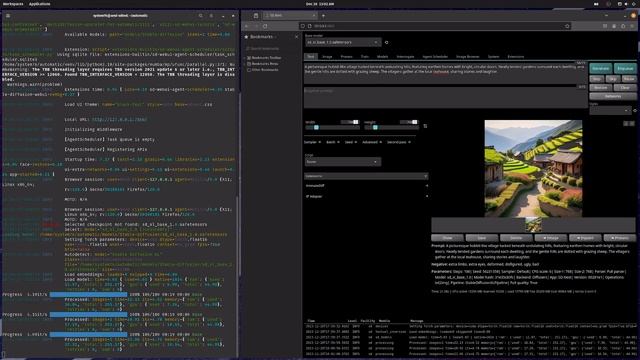The height and width of the screenshot is (360, 640).
Task: Click the Bookmarks Menu folder icon
Action: tap(249, 64)
